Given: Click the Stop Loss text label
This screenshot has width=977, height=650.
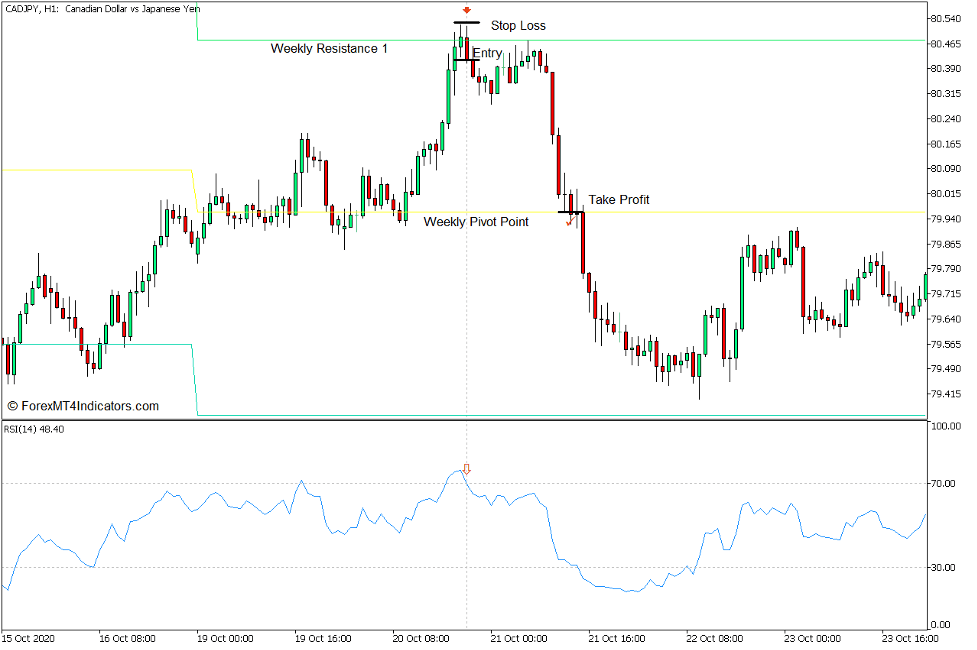Looking at the screenshot, I should (520, 25).
